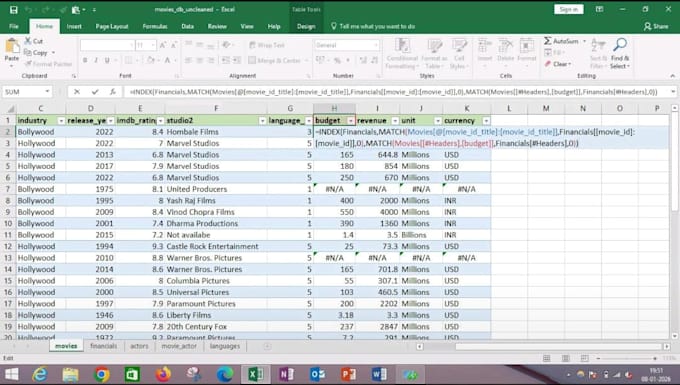Toggle Wrap Text

pyautogui.click(x=267, y=45)
